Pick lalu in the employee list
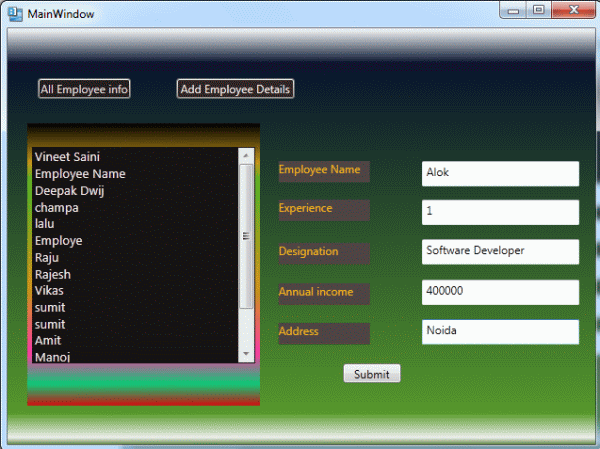 click(x=135, y=224)
